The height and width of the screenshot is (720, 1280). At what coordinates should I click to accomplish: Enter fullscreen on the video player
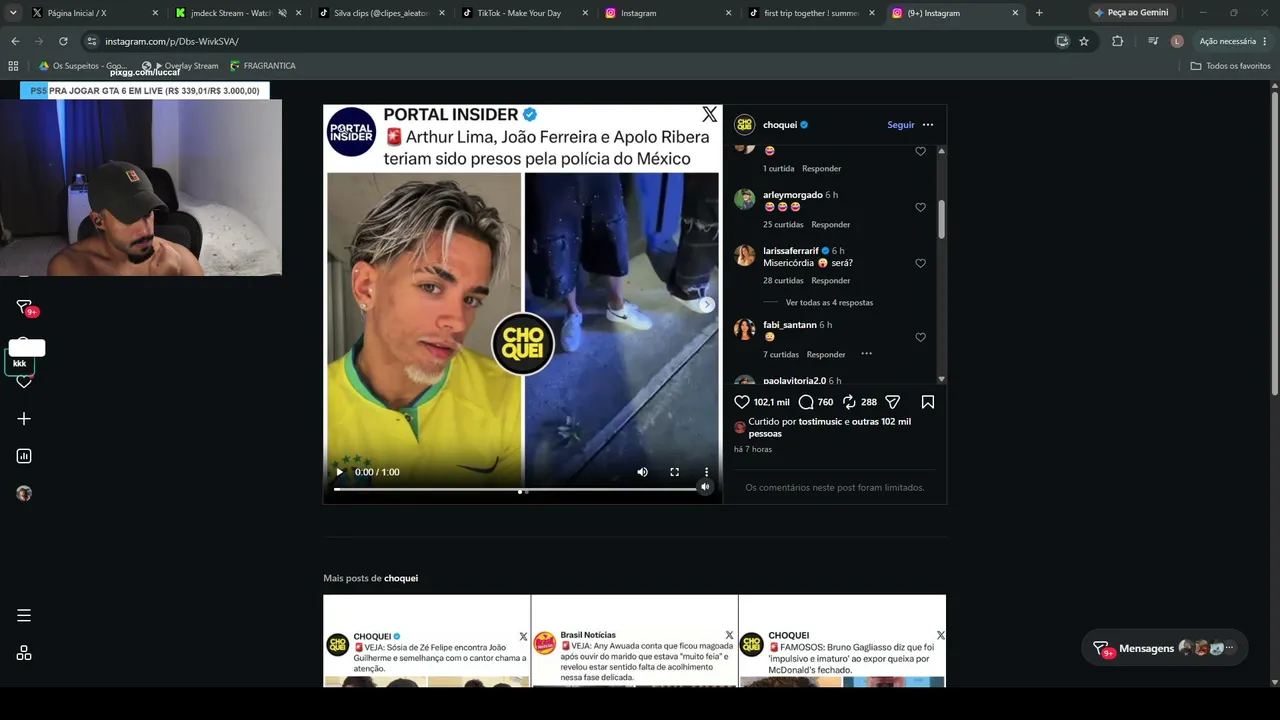(674, 472)
